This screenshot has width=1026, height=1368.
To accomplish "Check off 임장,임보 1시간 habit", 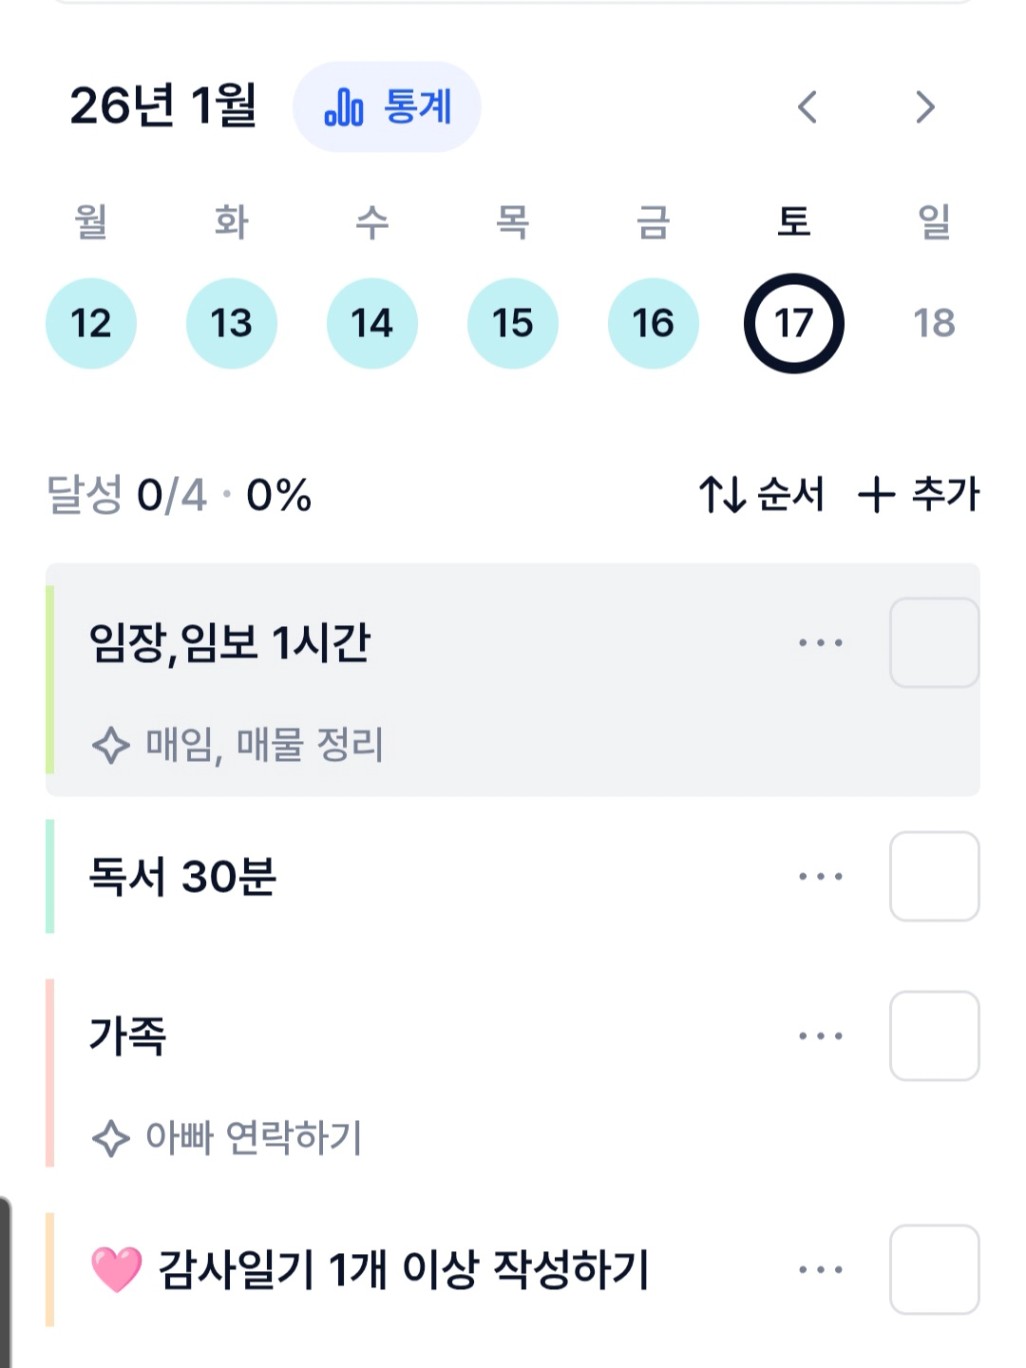I will point(934,643).
